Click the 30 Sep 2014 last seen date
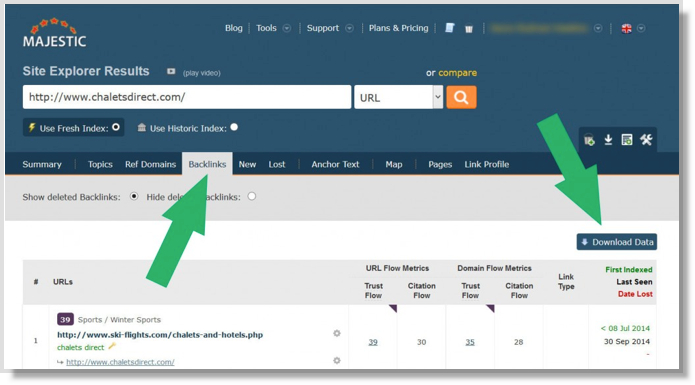 click(x=627, y=342)
